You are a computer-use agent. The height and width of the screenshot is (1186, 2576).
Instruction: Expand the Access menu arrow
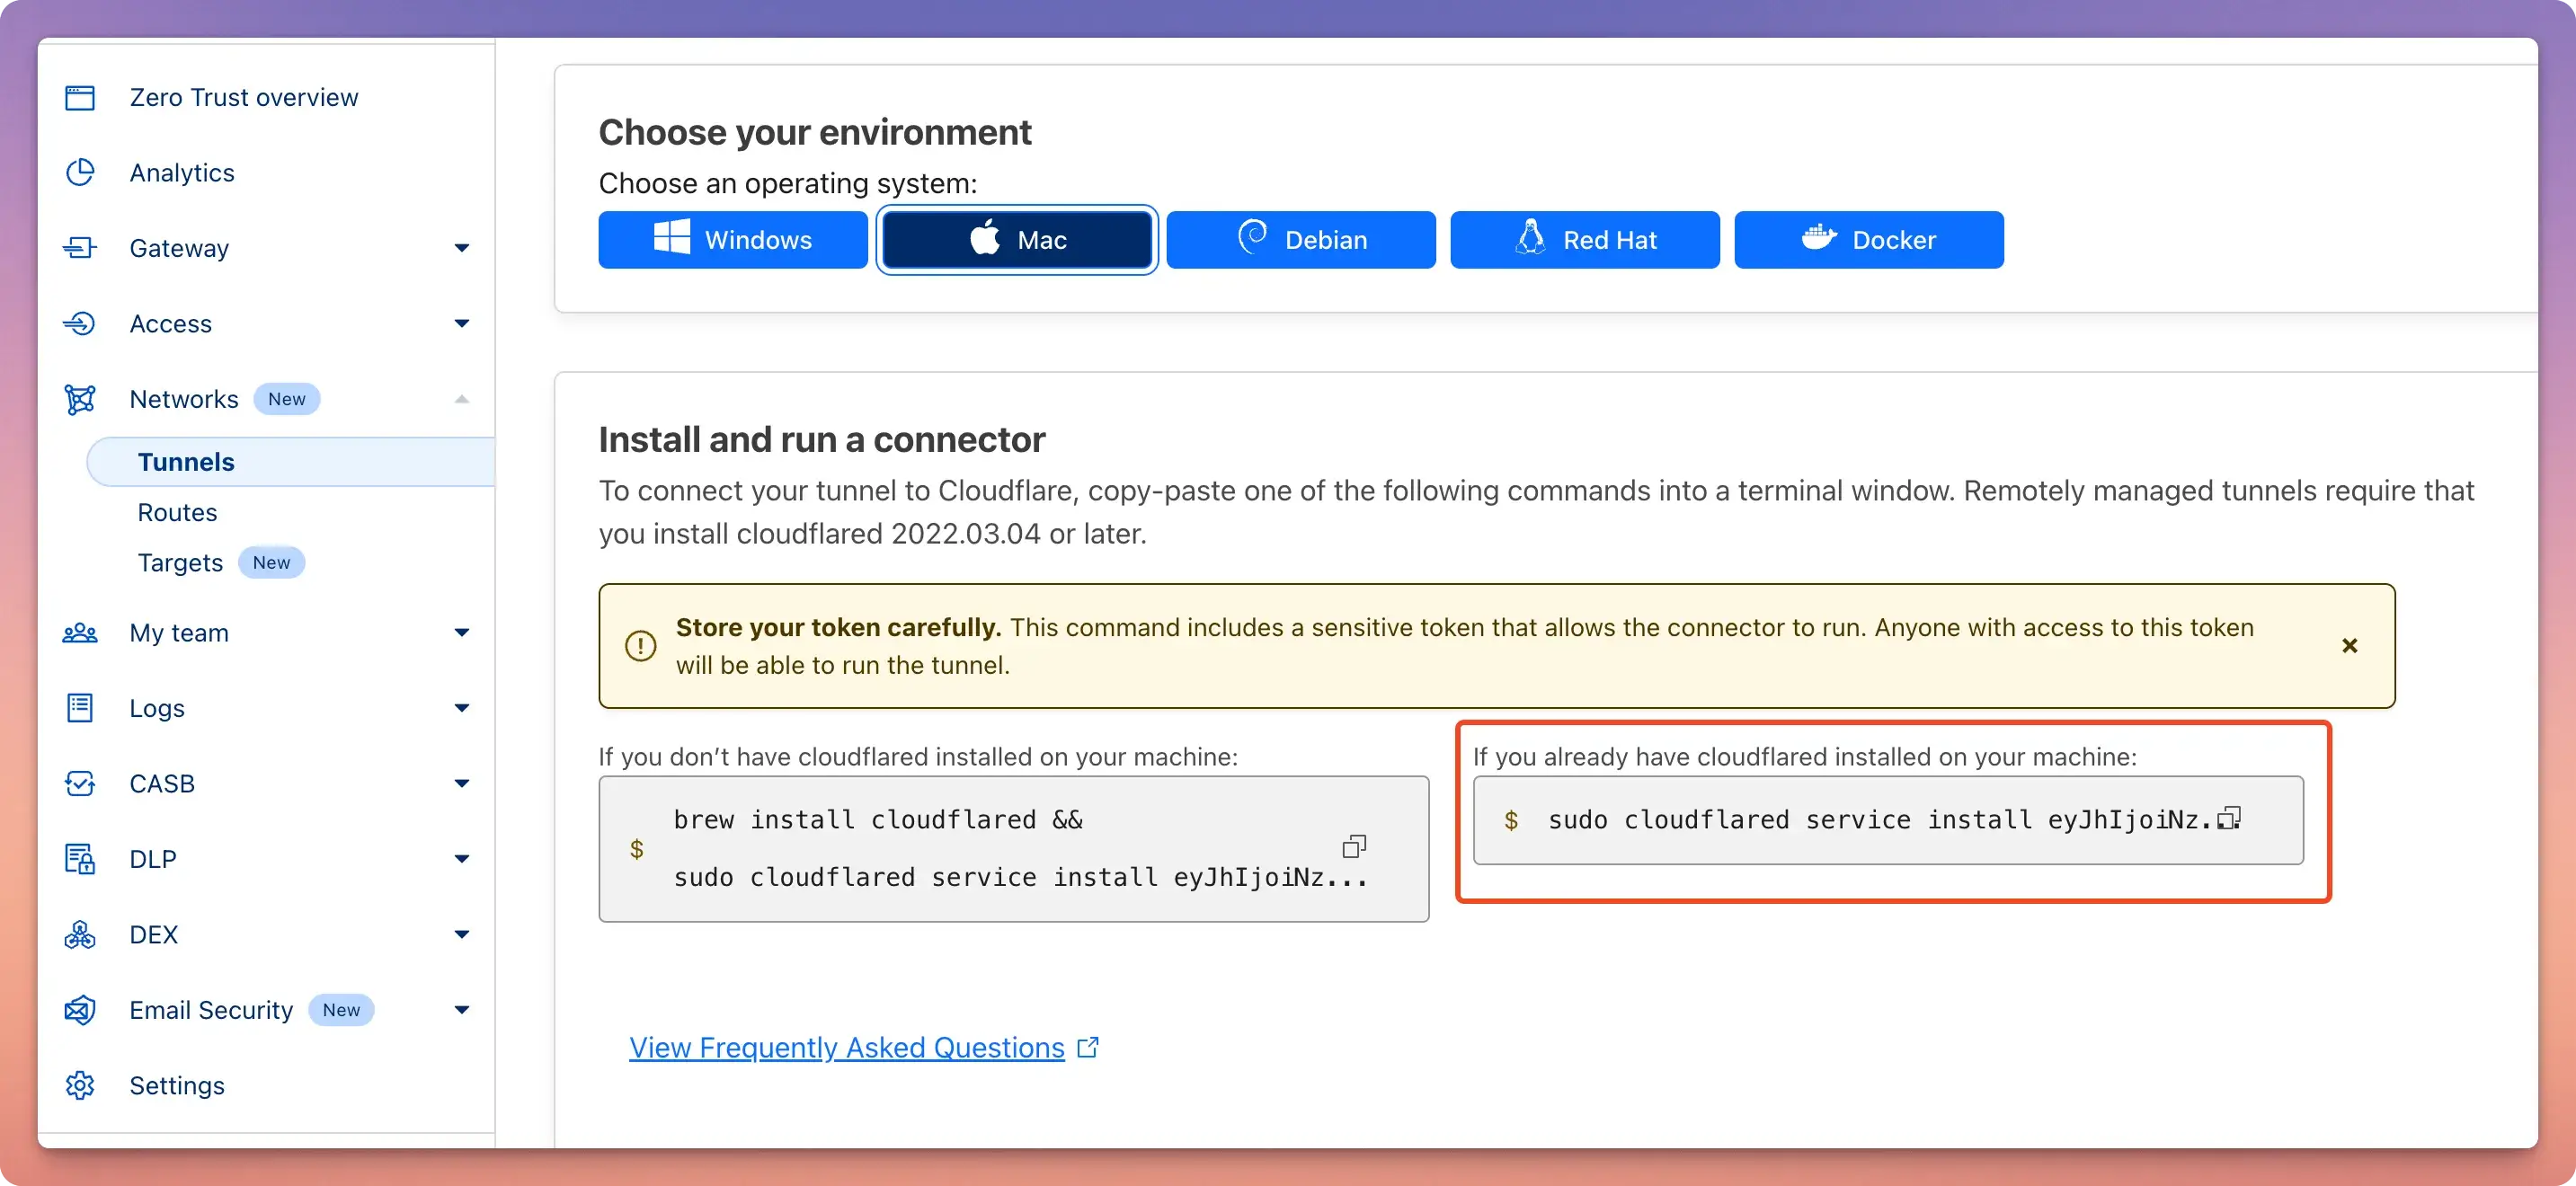pos(461,324)
